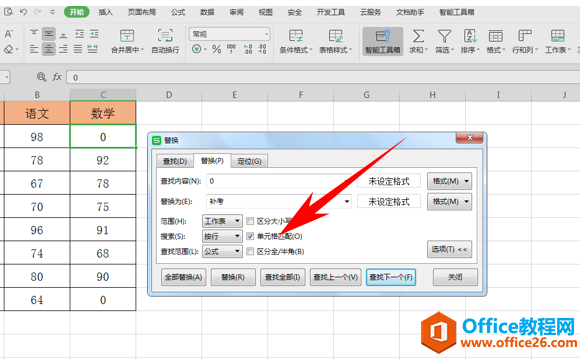584x360 pixels.
Task: Open 条件格式 conditional formatting
Action: point(296,41)
